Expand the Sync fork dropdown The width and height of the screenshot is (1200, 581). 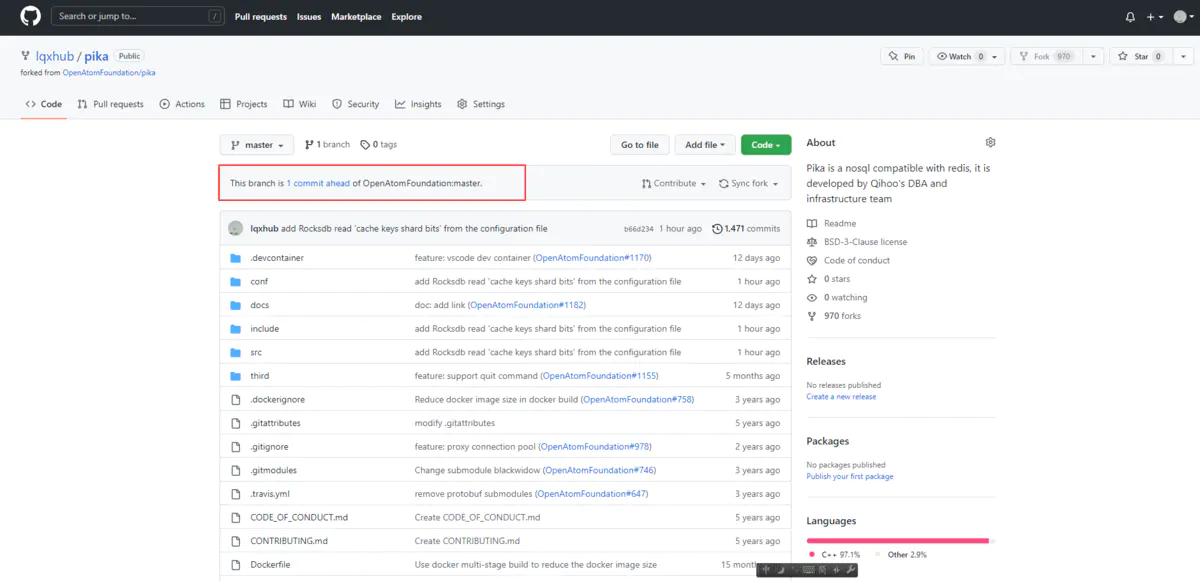tap(748, 184)
